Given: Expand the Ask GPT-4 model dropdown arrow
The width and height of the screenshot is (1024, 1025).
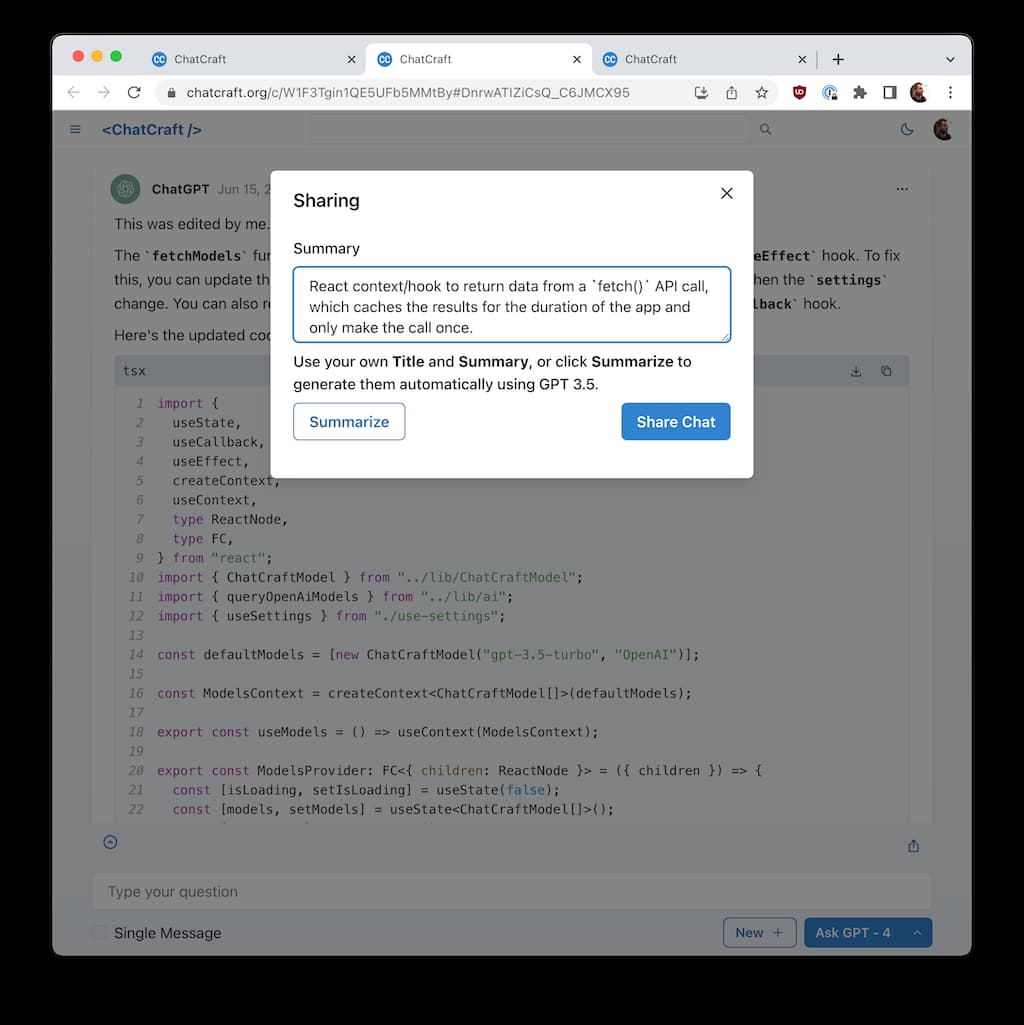Looking at the screenshot, I should [917, 933].
